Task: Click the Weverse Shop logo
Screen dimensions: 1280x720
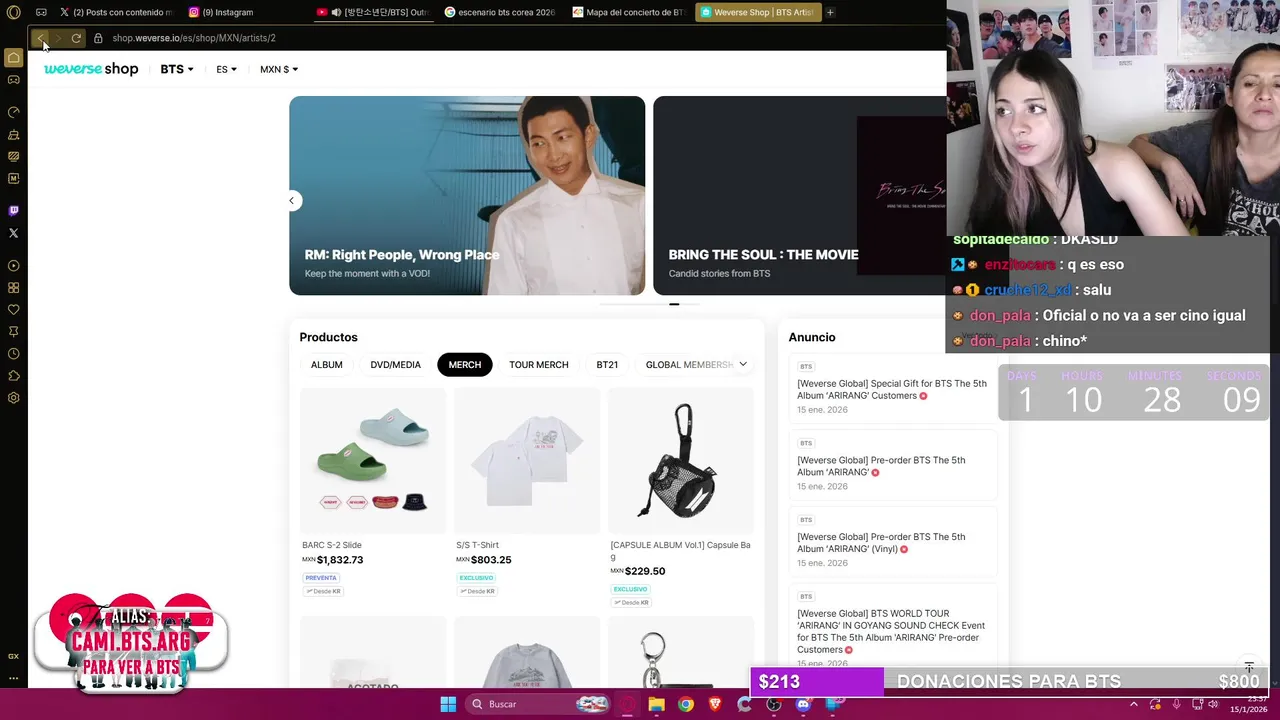Action: click(91, 69)
